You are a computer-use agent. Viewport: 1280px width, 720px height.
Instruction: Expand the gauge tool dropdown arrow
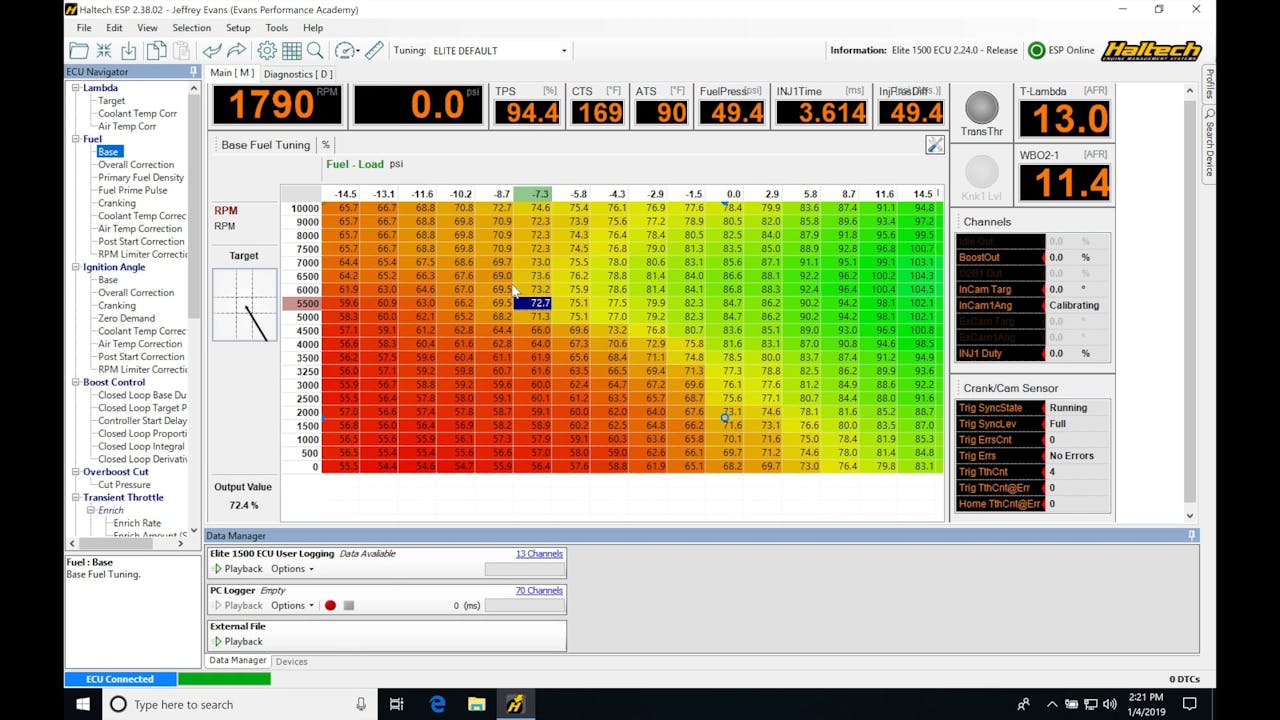[358, 50]
